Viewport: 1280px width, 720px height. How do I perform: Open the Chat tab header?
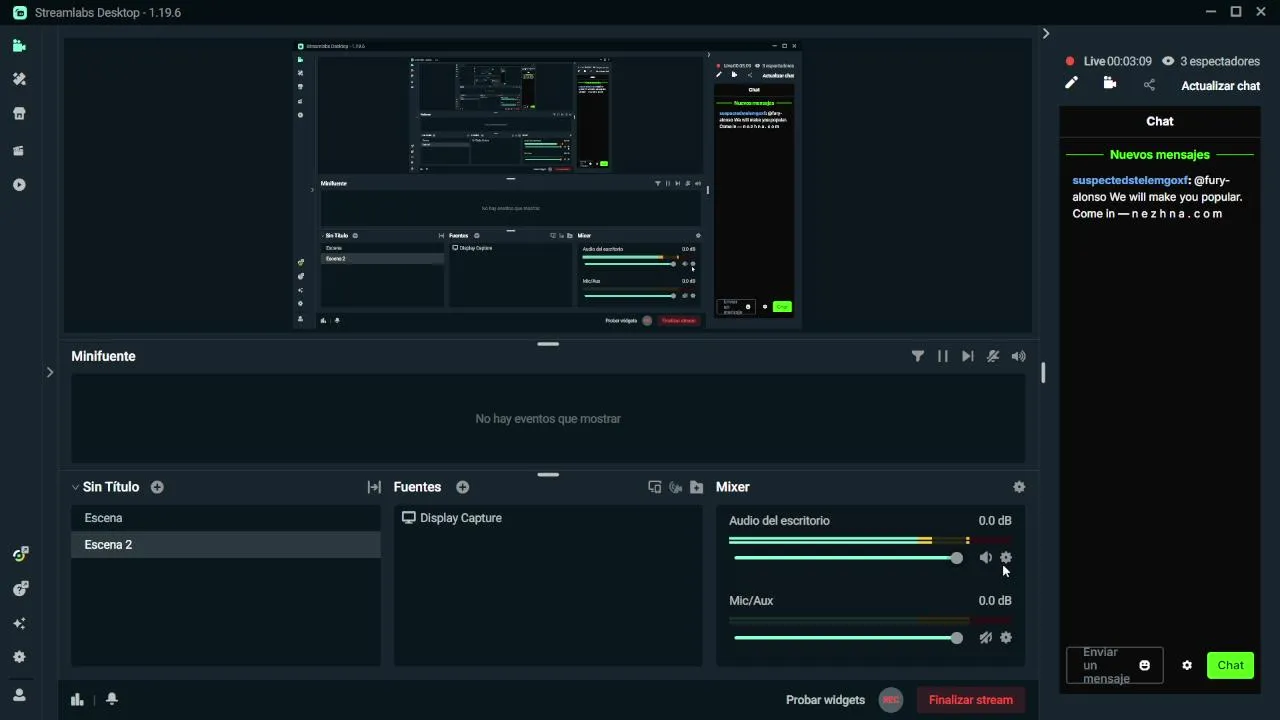(x=1160, y=121)
